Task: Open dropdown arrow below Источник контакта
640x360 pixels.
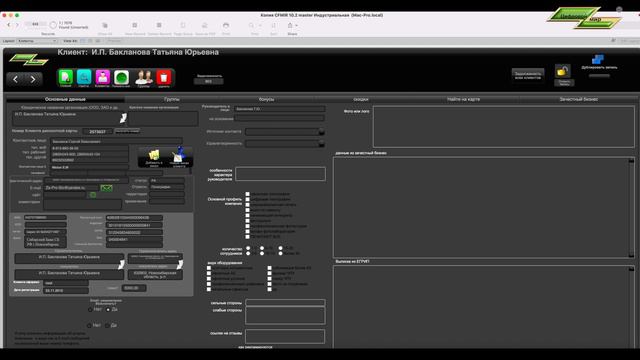Action: click(x=322, y=144)
